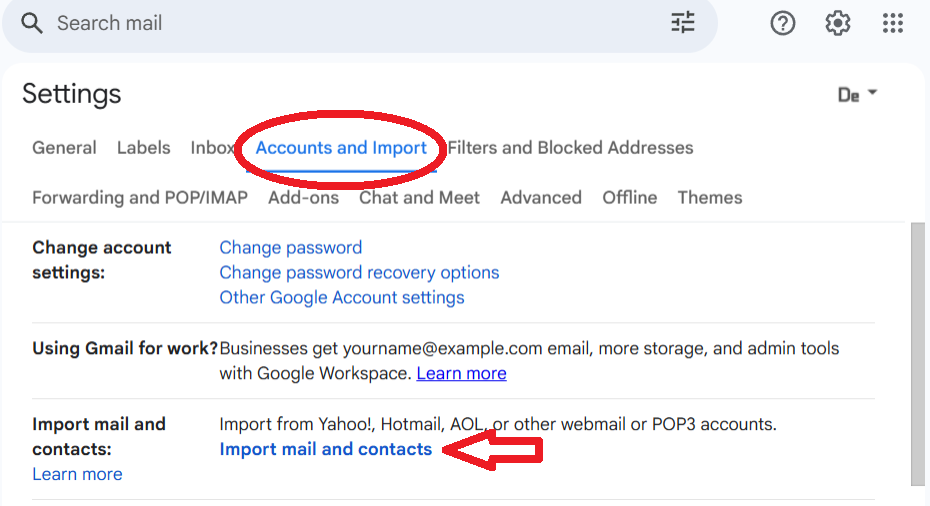This screenshot has width=930, height=506.
Task: Click into the Search mail field
Action: tap(356, 24)
